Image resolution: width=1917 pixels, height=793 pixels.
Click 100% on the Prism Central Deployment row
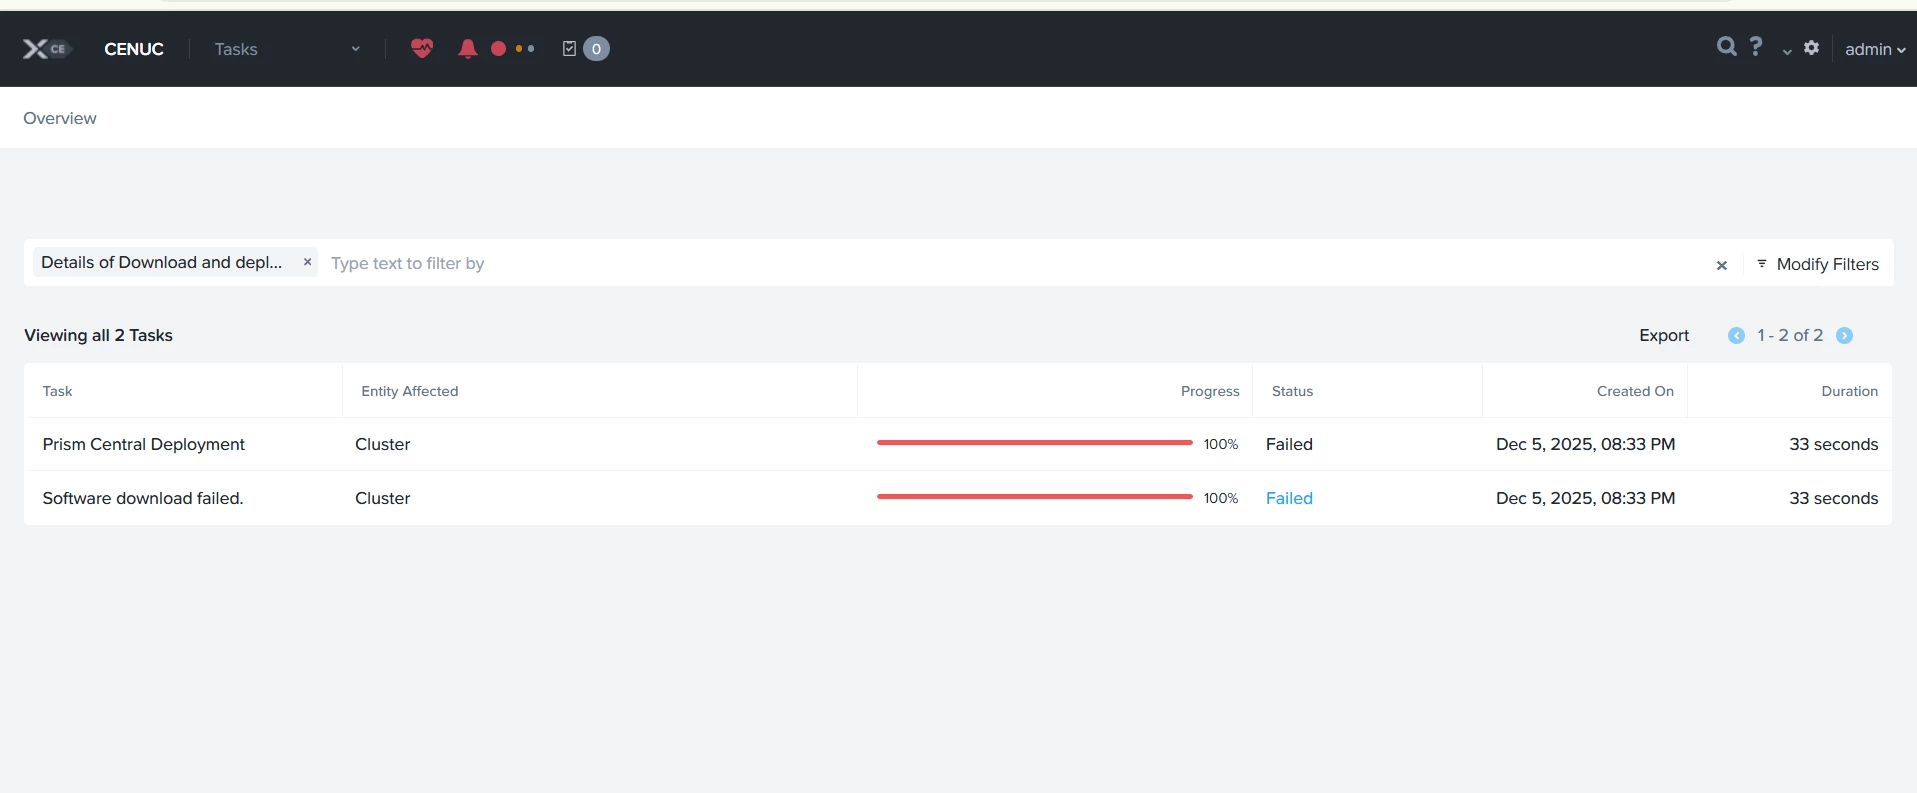[x=1221, y=444]
